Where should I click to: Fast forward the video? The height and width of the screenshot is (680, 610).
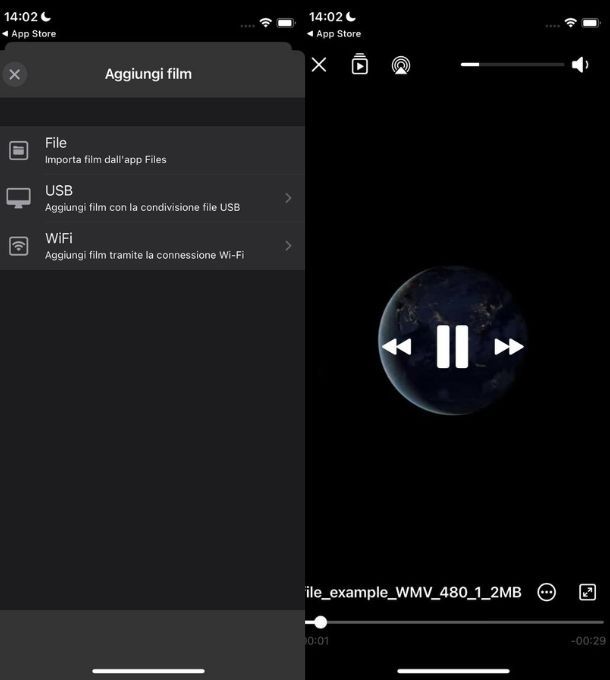[x=508, y=347]
